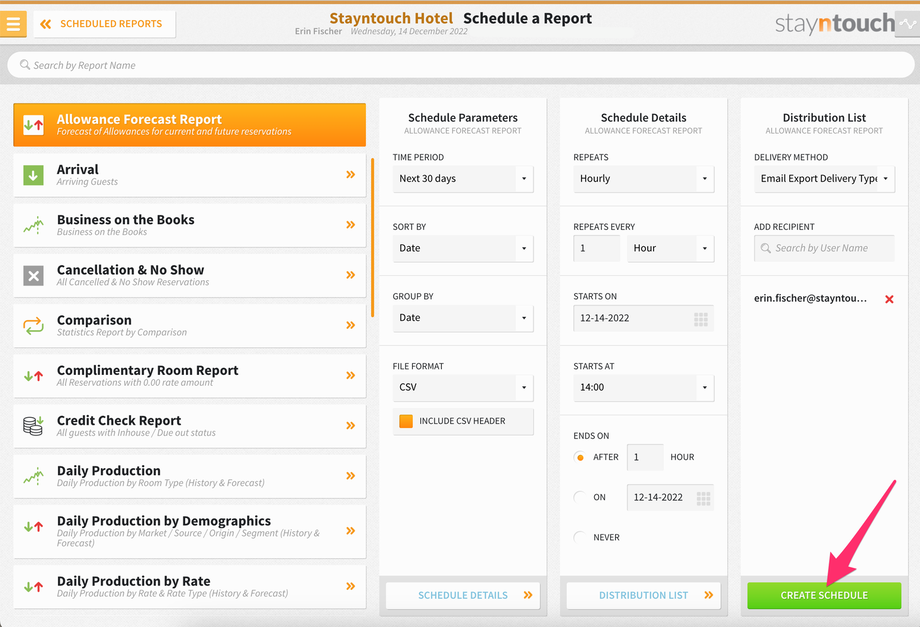
Task: Click the erin.fischer@stayntou... recipient email
Action: coord(810,299)
